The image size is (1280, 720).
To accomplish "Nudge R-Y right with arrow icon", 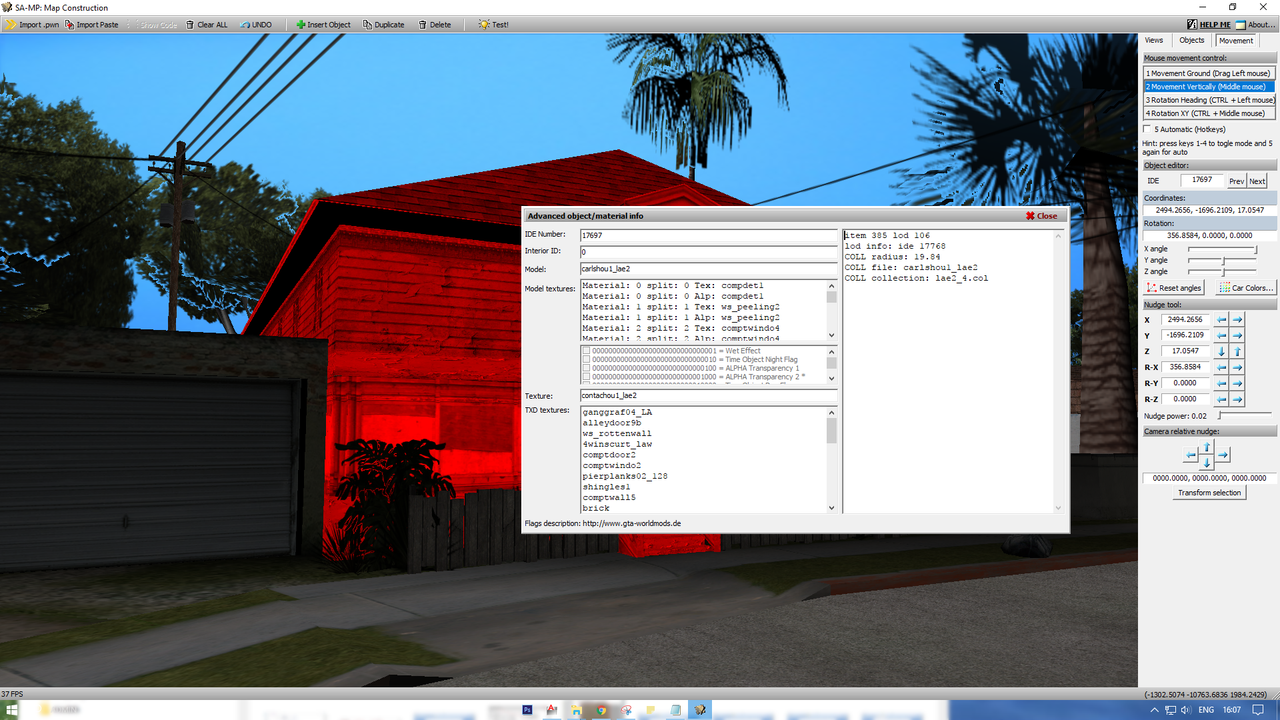I will 1238,383.
